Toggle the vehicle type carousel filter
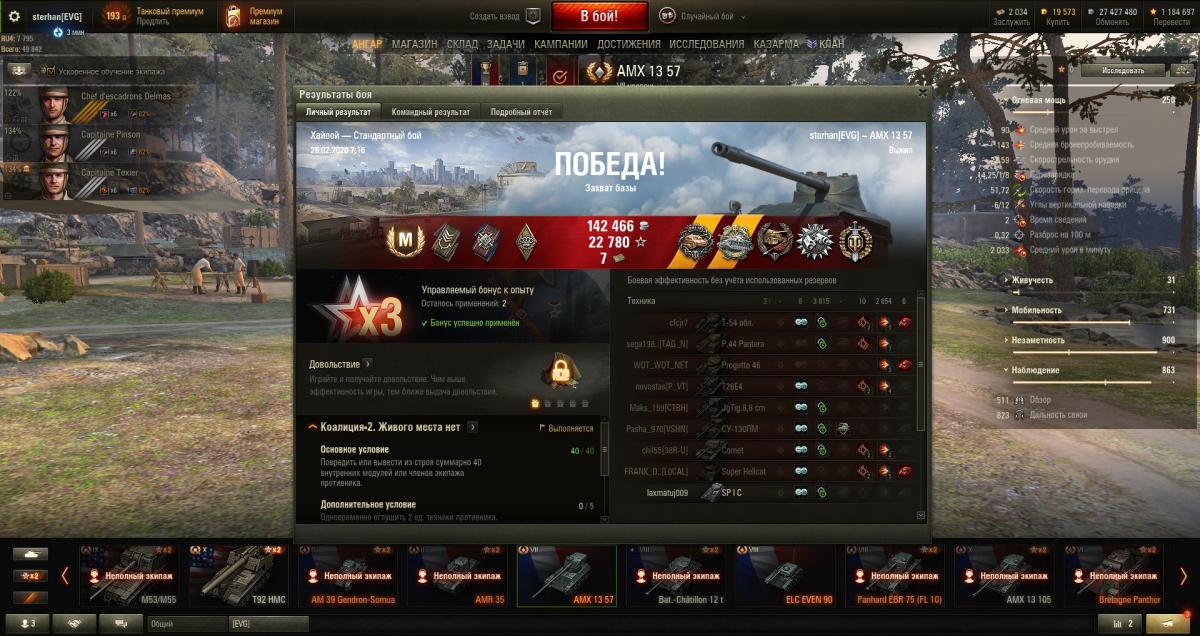The image size is (1200, 636). pyautogui.click(x=32, y=554)
